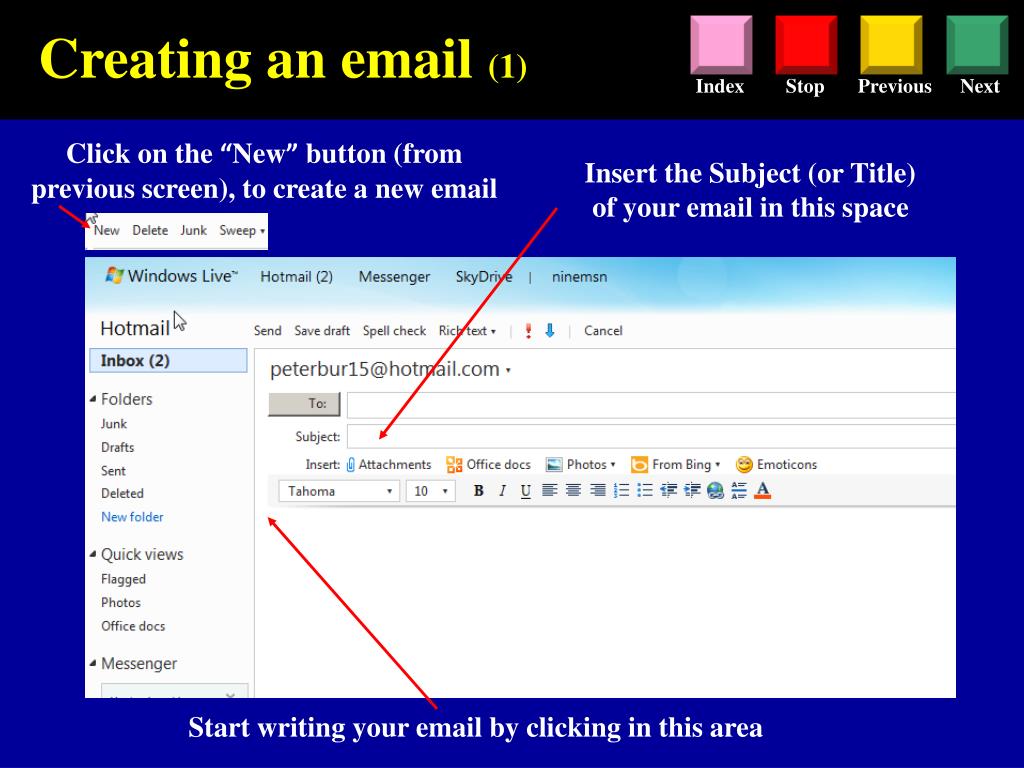Open the Tahoma font dropdown
This screenshot has width=1024, height=768.
tap(339, 491)
